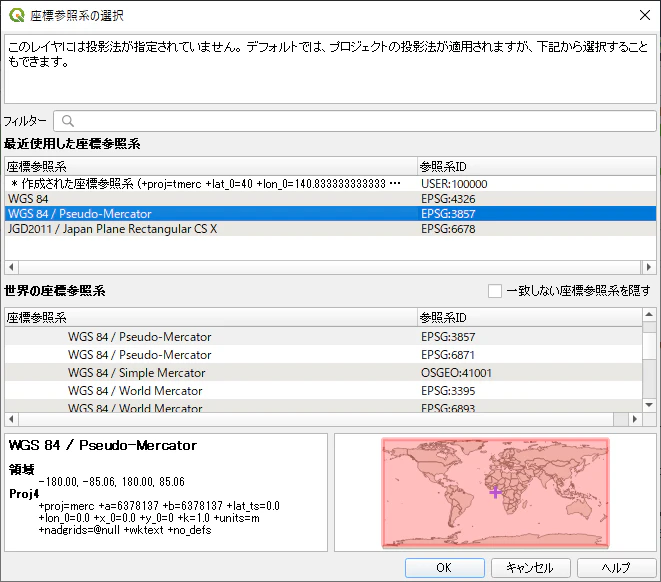Viewport: 661px width, 582px height.
Task: Click the OSGEO:41001 ID cell
Action: (456, 373)
